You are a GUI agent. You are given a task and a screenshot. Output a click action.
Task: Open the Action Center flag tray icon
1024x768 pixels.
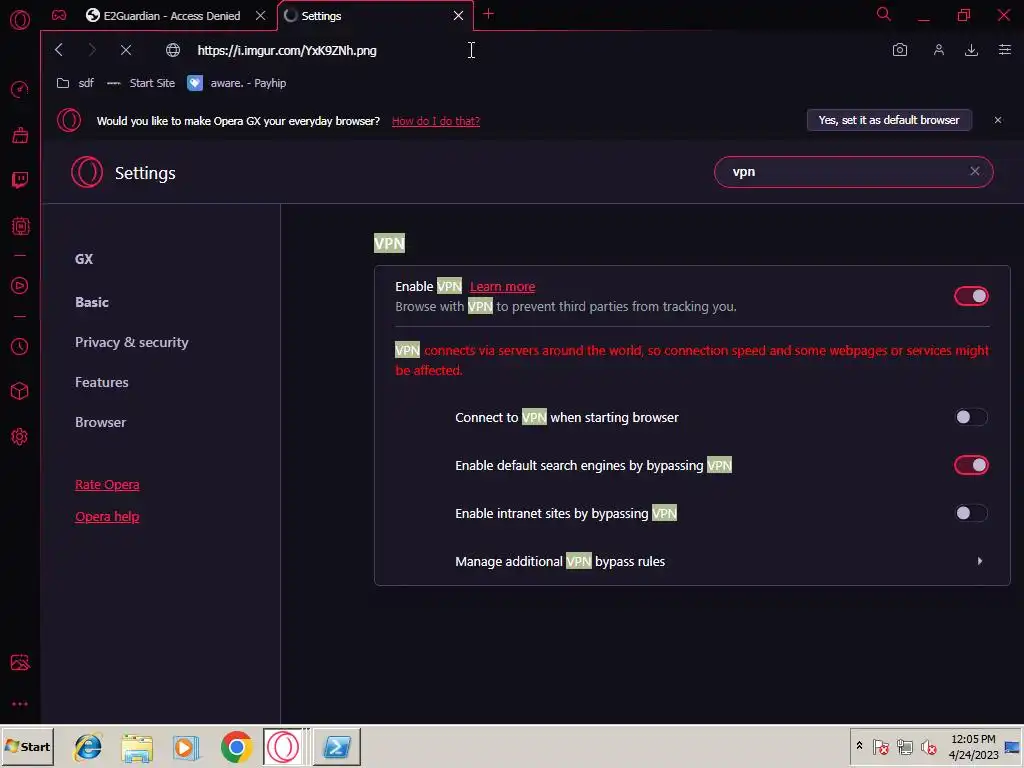880,746
